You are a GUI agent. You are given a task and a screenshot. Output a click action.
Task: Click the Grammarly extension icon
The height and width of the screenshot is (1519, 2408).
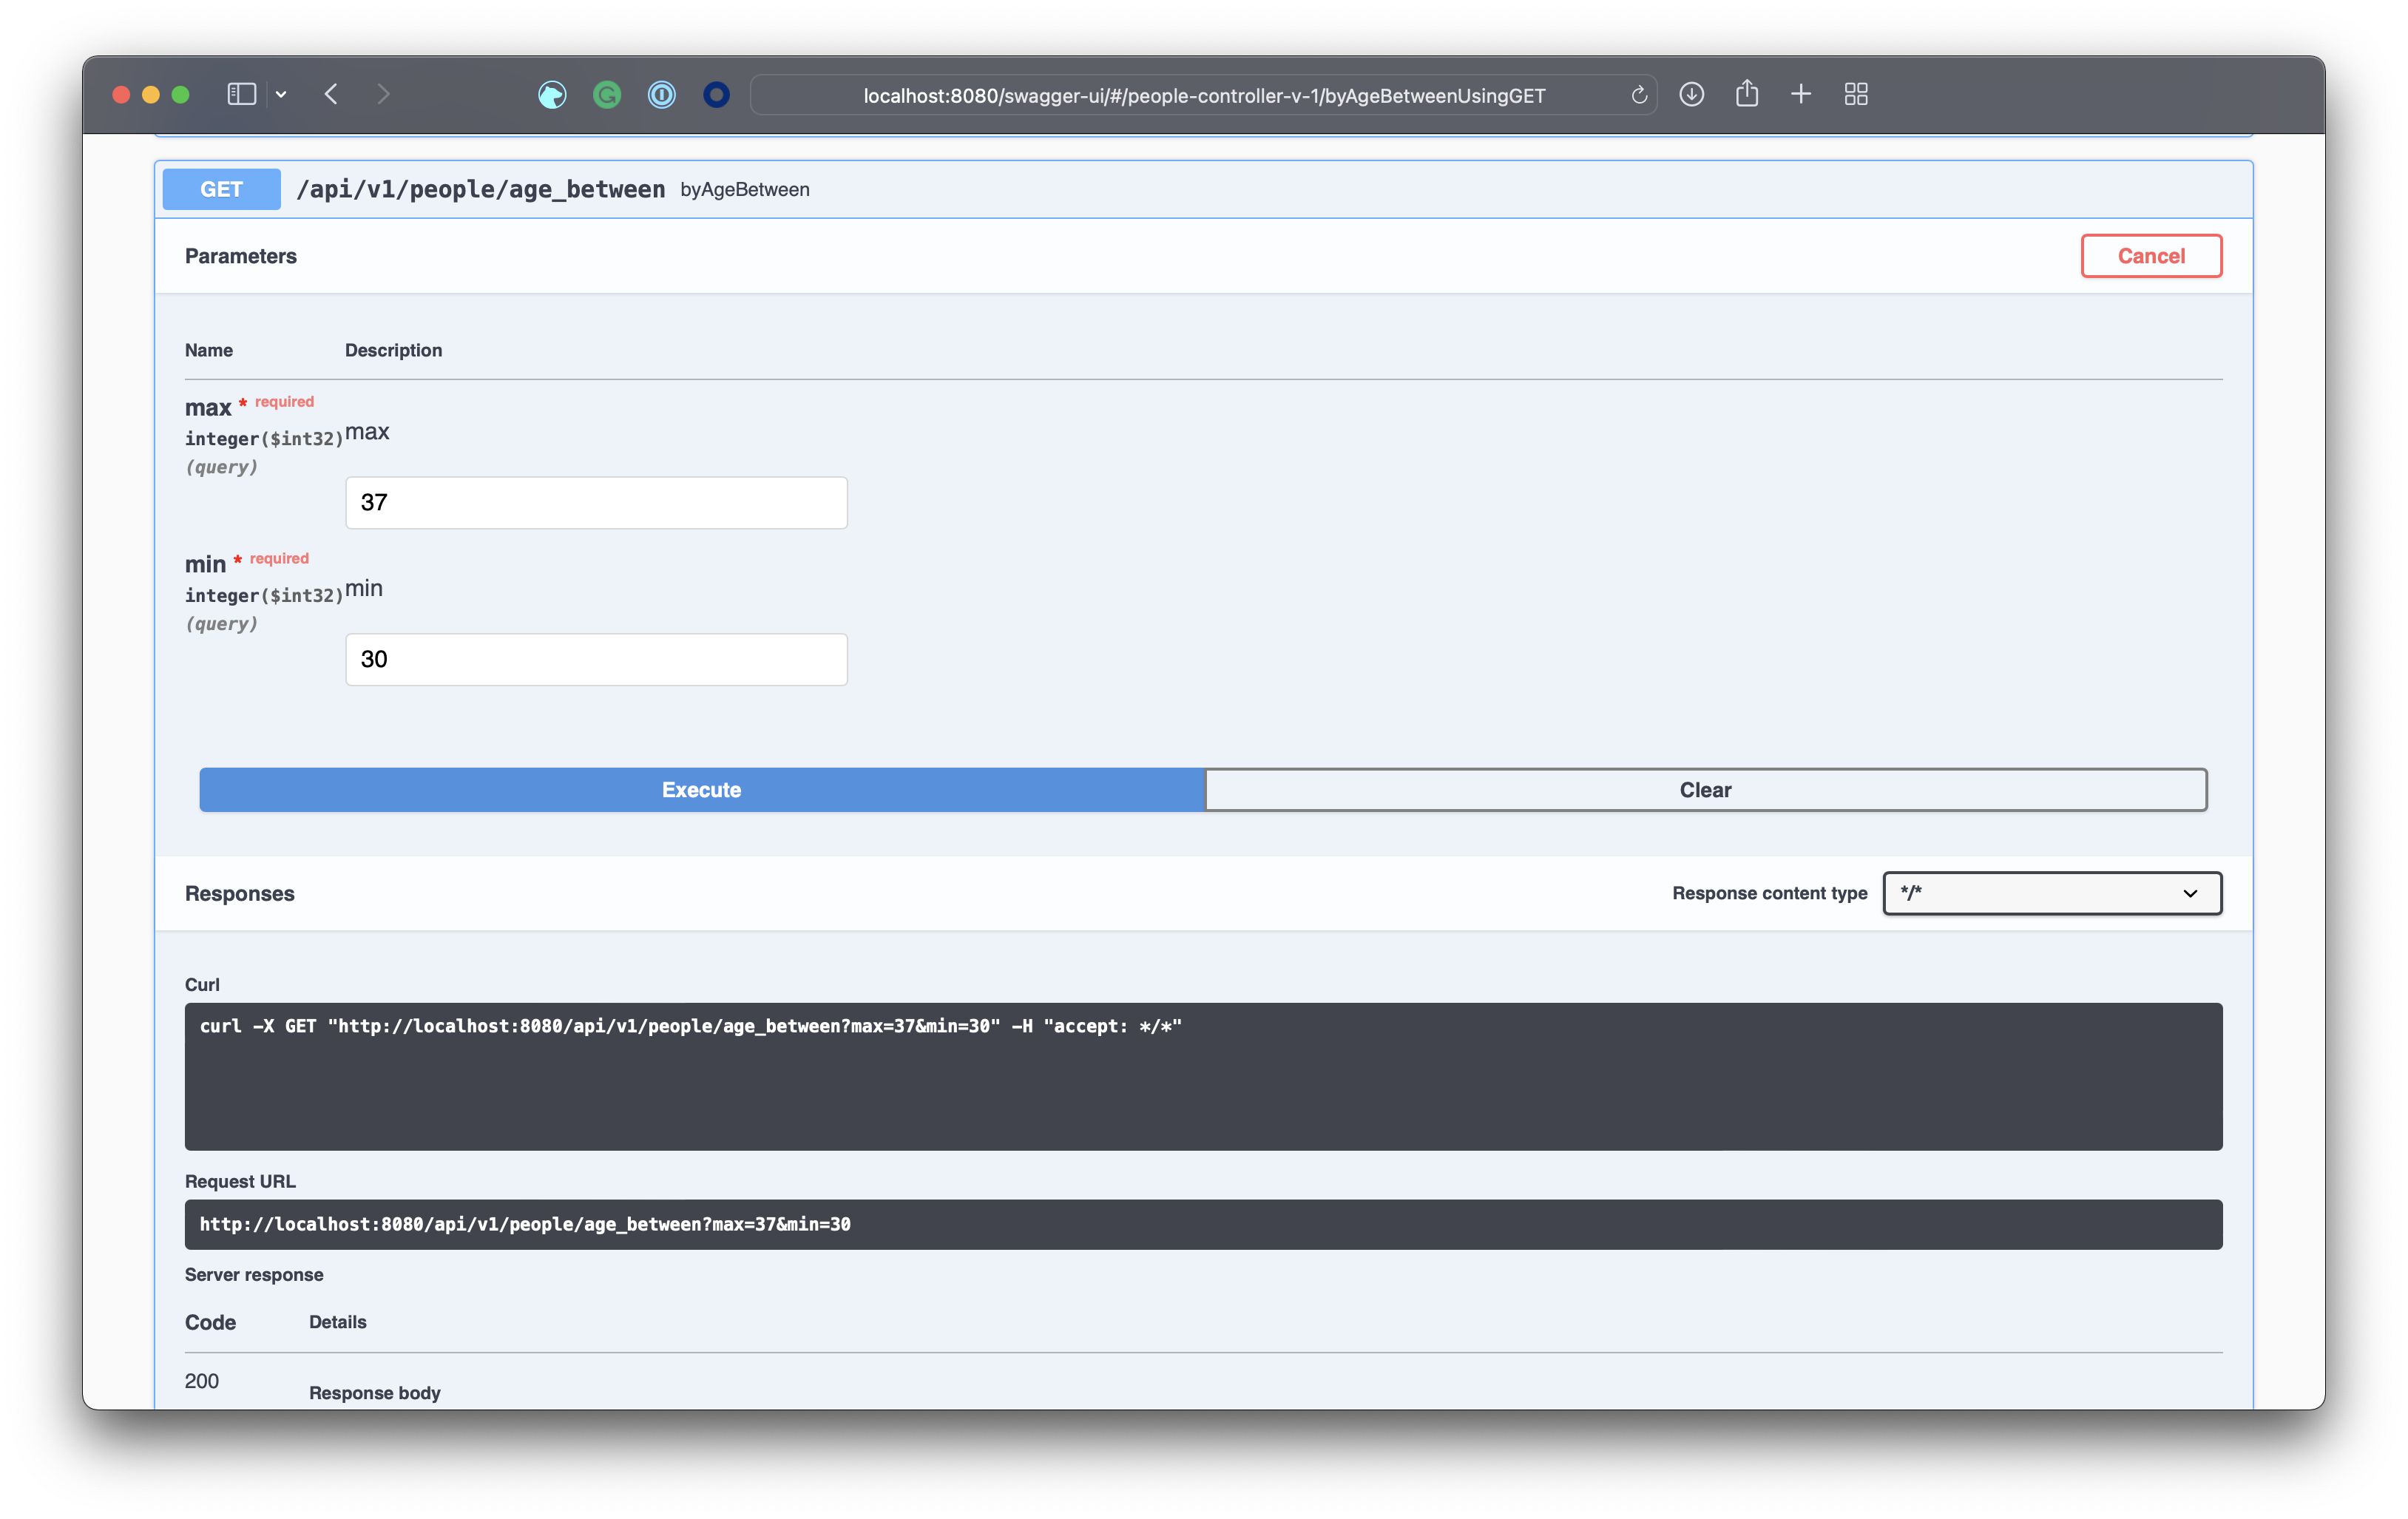[607, 95]
